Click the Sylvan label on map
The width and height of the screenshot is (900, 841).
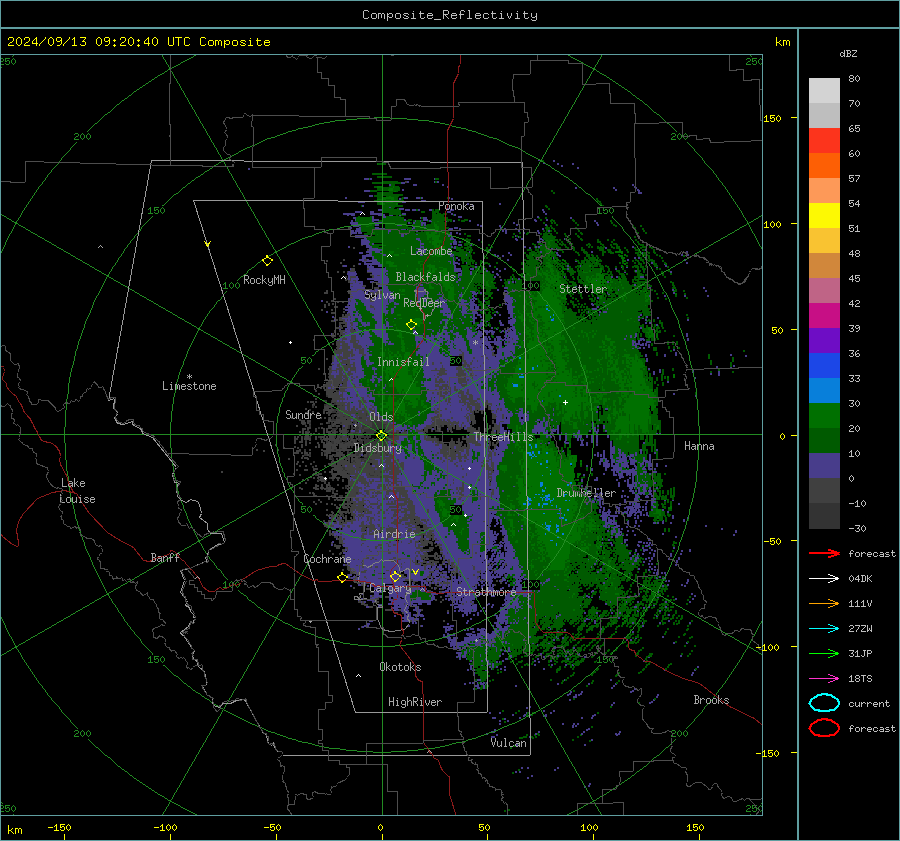pyautogui.click(x=382, y=295)
